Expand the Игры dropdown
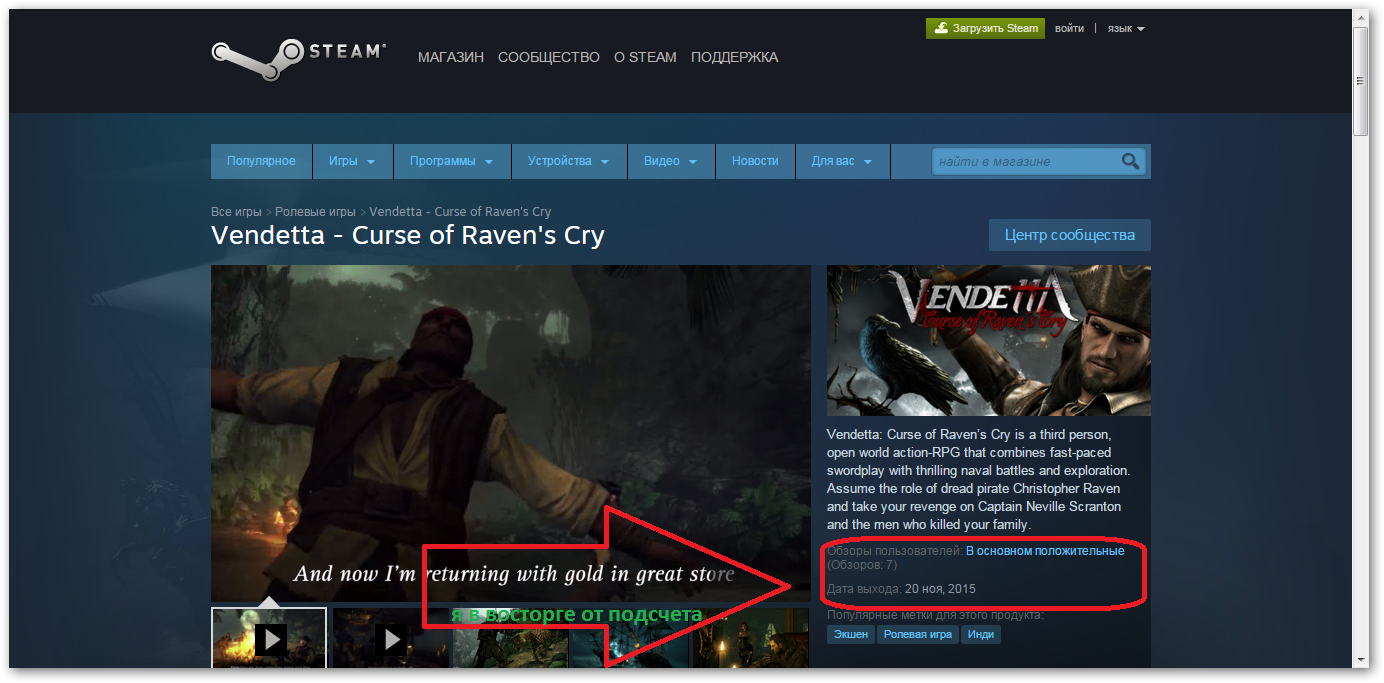The image size is (1384, 683). (352, 161)
